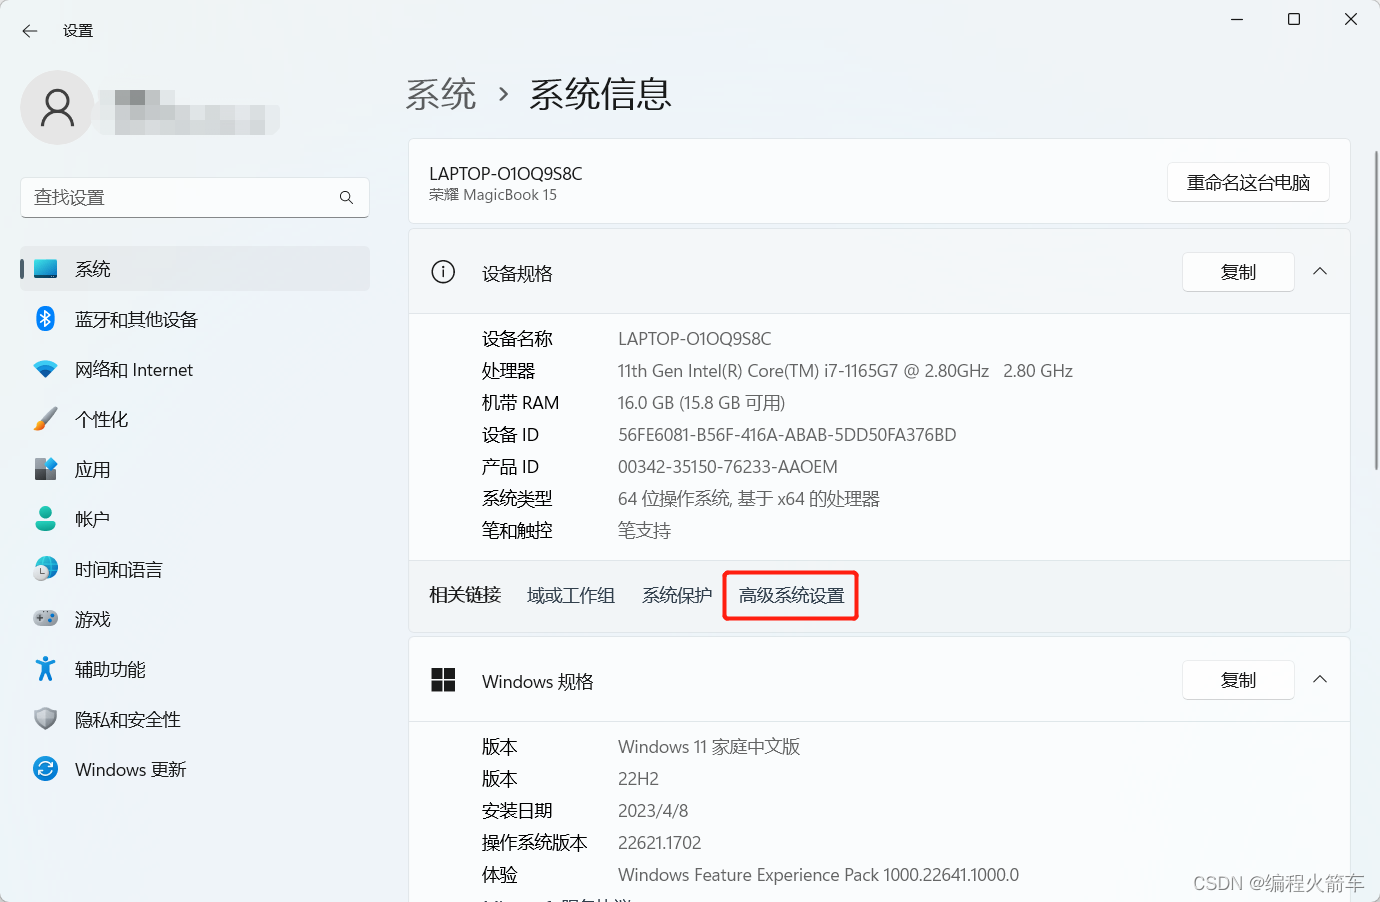The width and height of the screenshot is (1380, 902).
Task: Click the 隐私和安全性 shield icon
Action: [x=46, y=719]
